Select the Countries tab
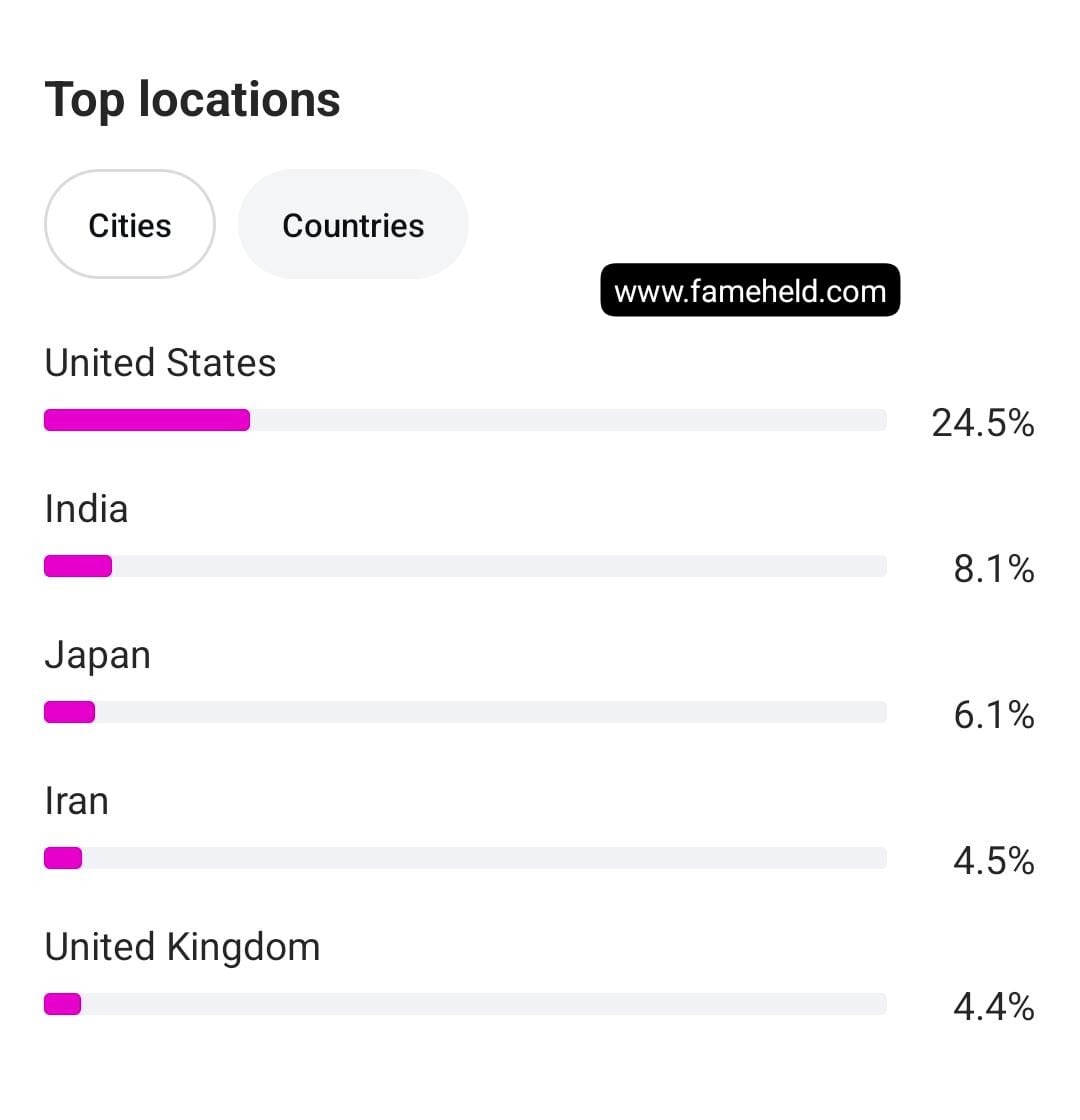This screenshot has width=1080, height=1120. tap(353, 225)
